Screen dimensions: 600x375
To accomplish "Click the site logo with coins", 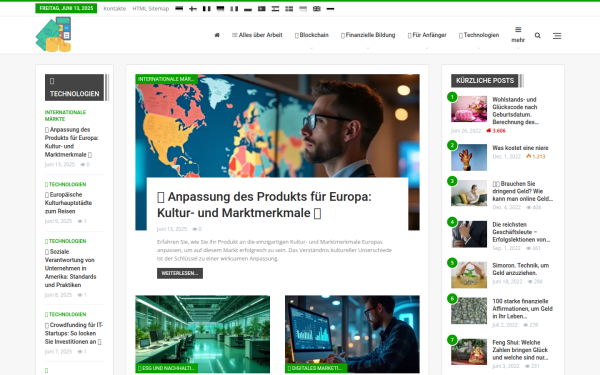I will pos(53,34).
